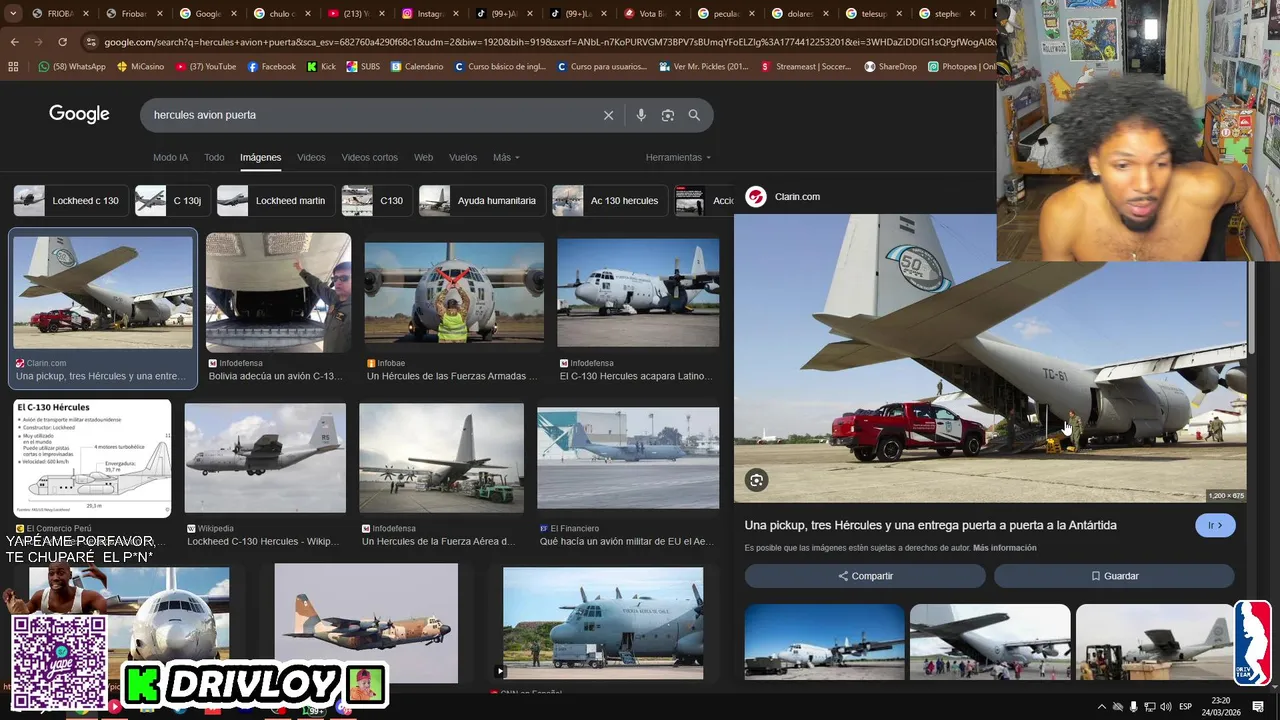Open SUBS bookmark
1280x720 pixels.
[363, 67]
